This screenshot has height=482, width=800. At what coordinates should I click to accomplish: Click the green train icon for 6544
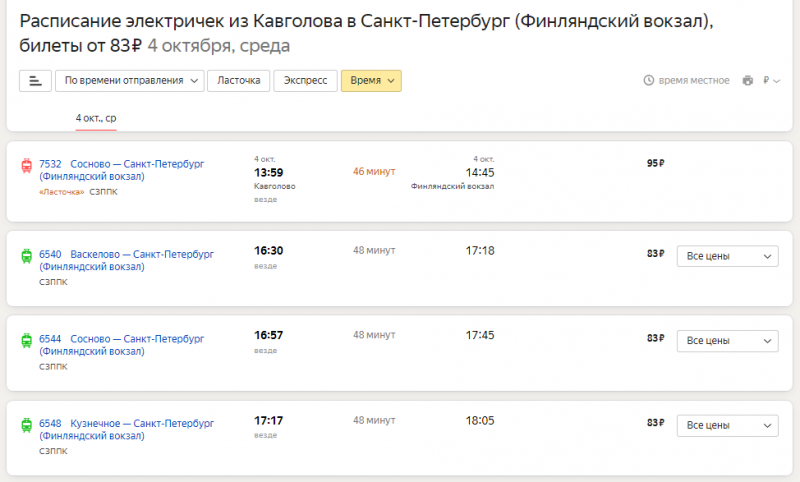coord(27,341)
